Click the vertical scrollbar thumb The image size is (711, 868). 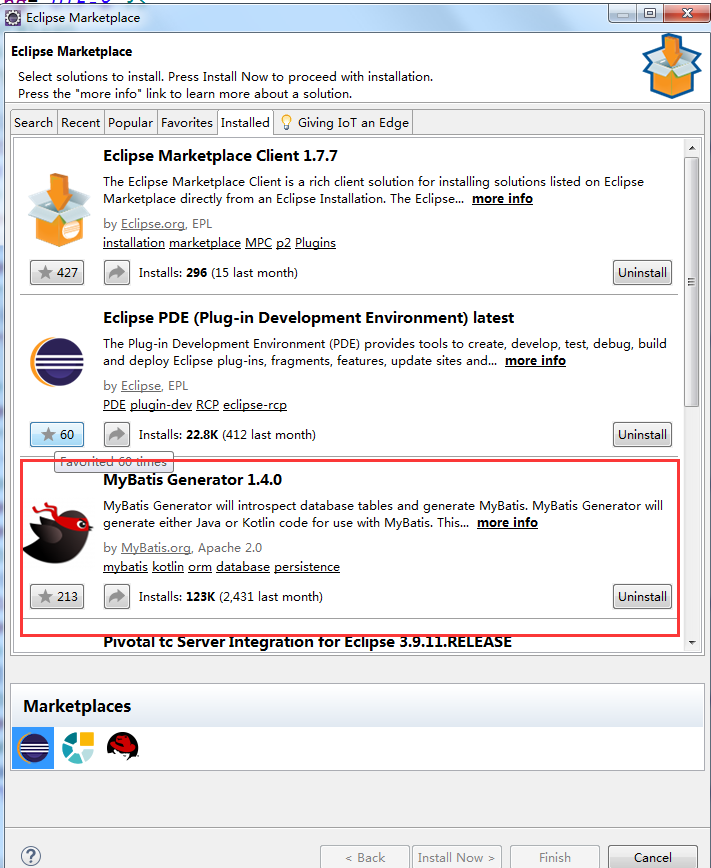[x=692, y=282]
